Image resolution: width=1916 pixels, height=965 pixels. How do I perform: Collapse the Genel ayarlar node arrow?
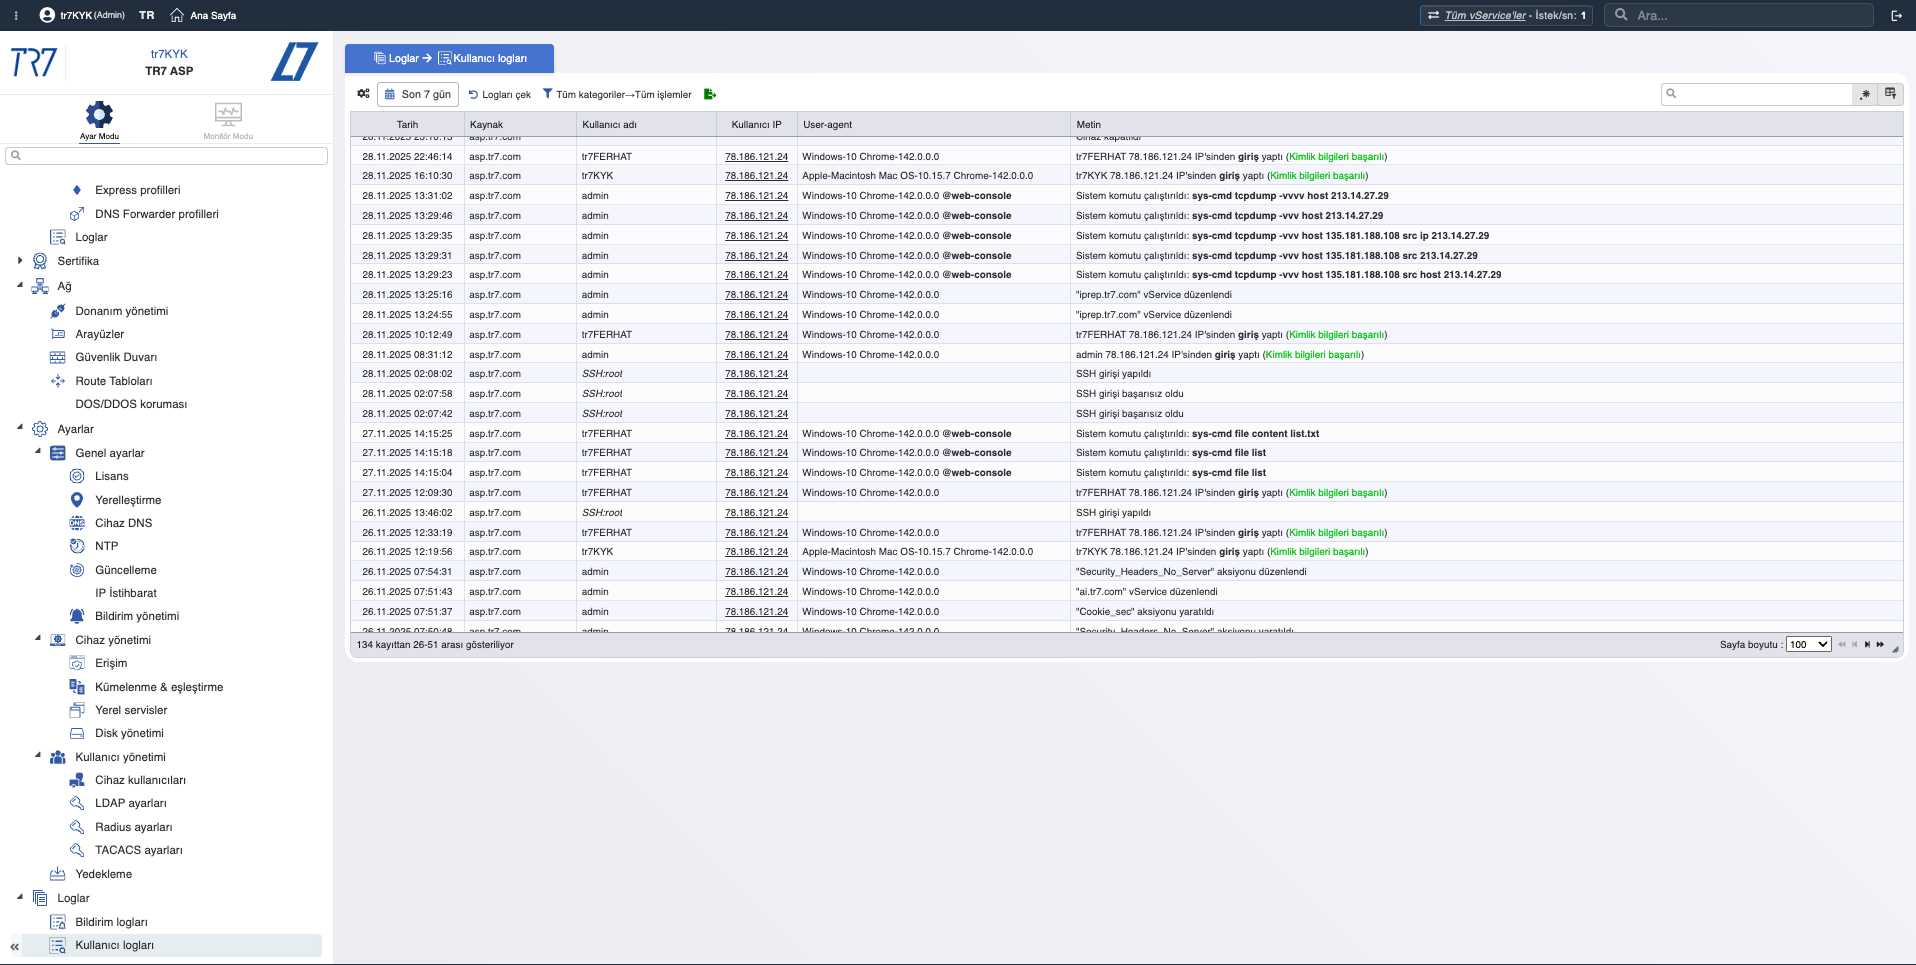tap(38, 452)
